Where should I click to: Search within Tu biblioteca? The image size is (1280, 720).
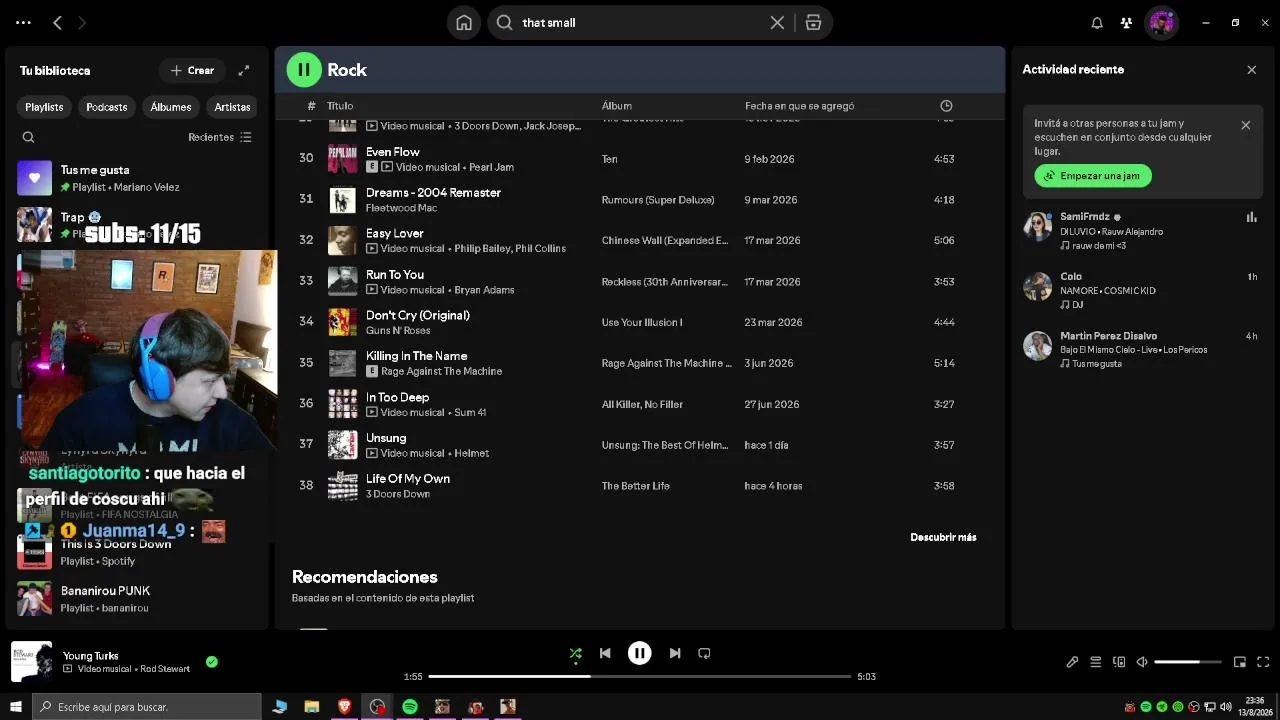click(x=28, y=137)
